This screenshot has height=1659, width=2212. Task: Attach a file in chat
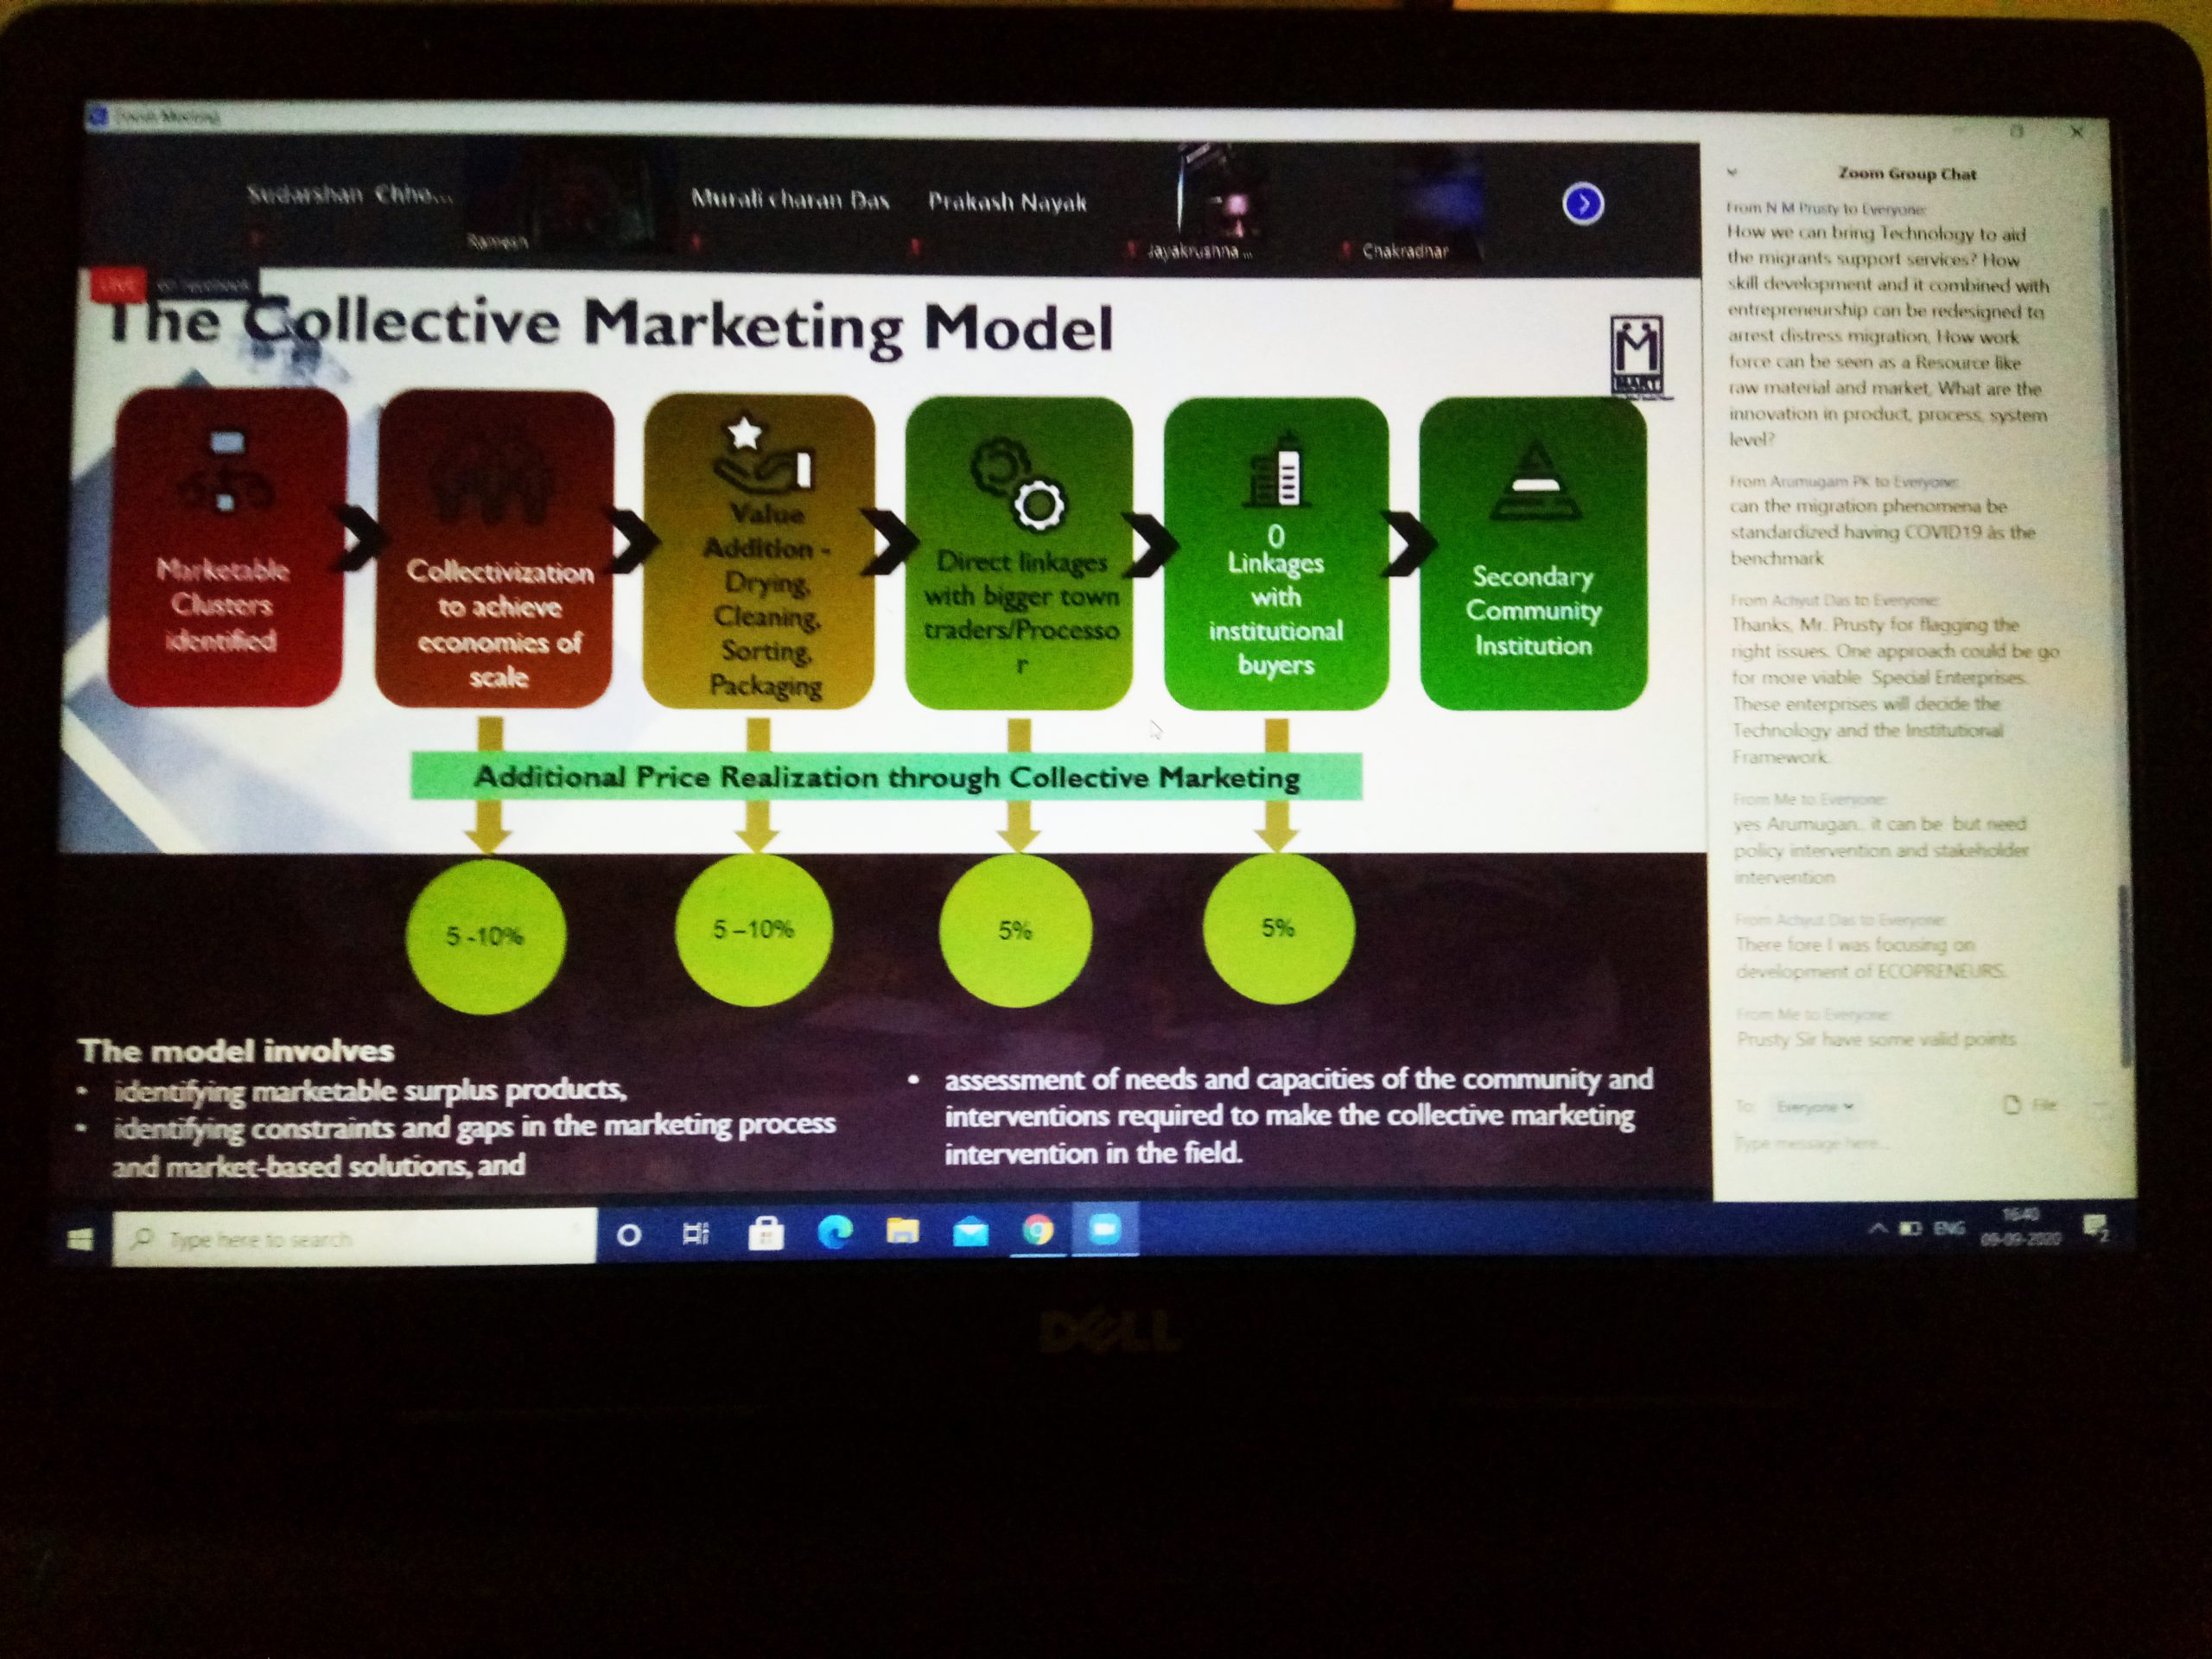pos(2031,1105)
